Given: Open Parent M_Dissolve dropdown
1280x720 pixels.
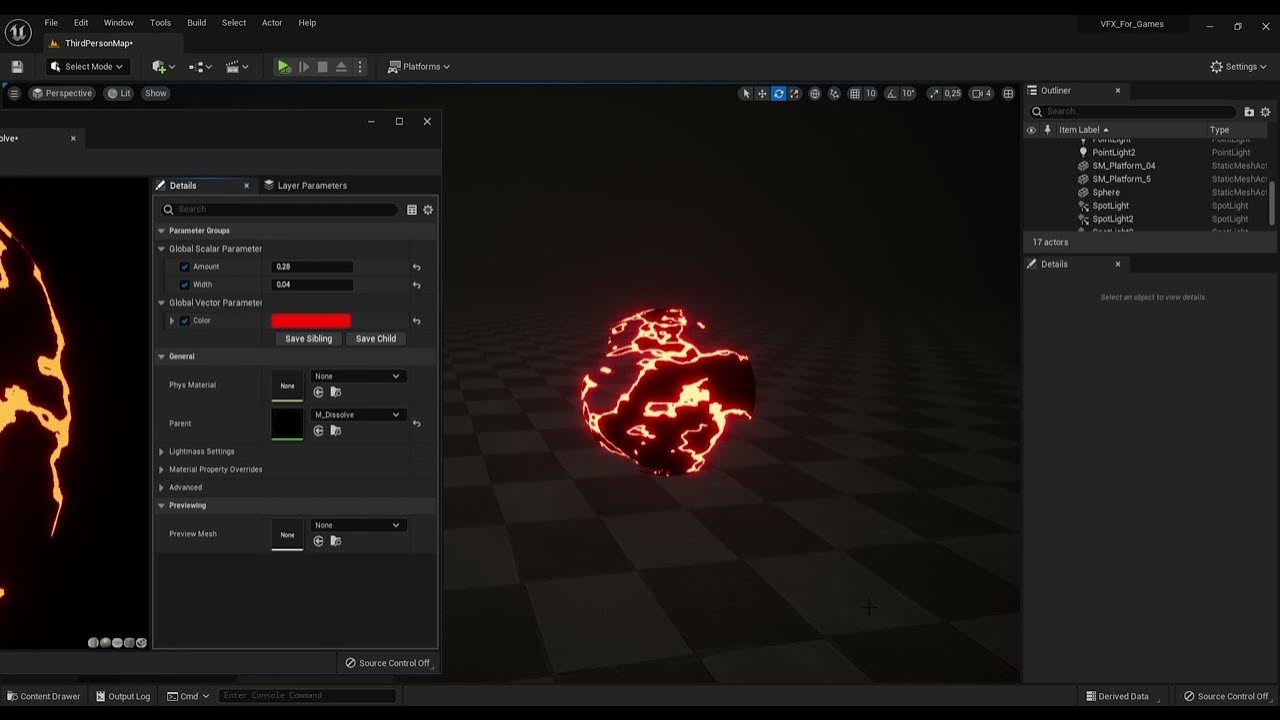Looking at the screenshot, I should [x=358, y=414].
